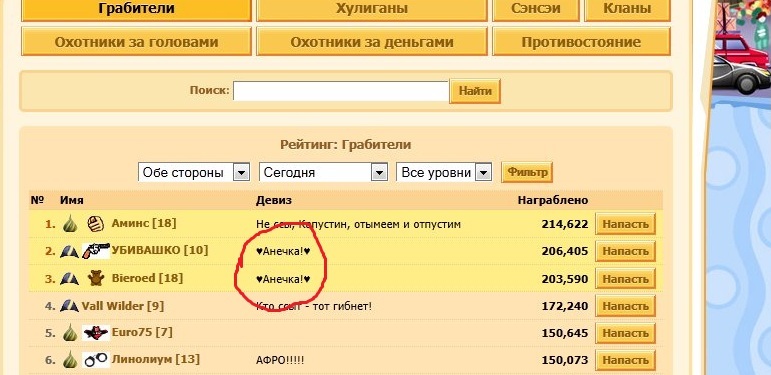This screenshot has height=375, width=771.
Task: Go to the Кланы tab
Action: pos(627,10)
